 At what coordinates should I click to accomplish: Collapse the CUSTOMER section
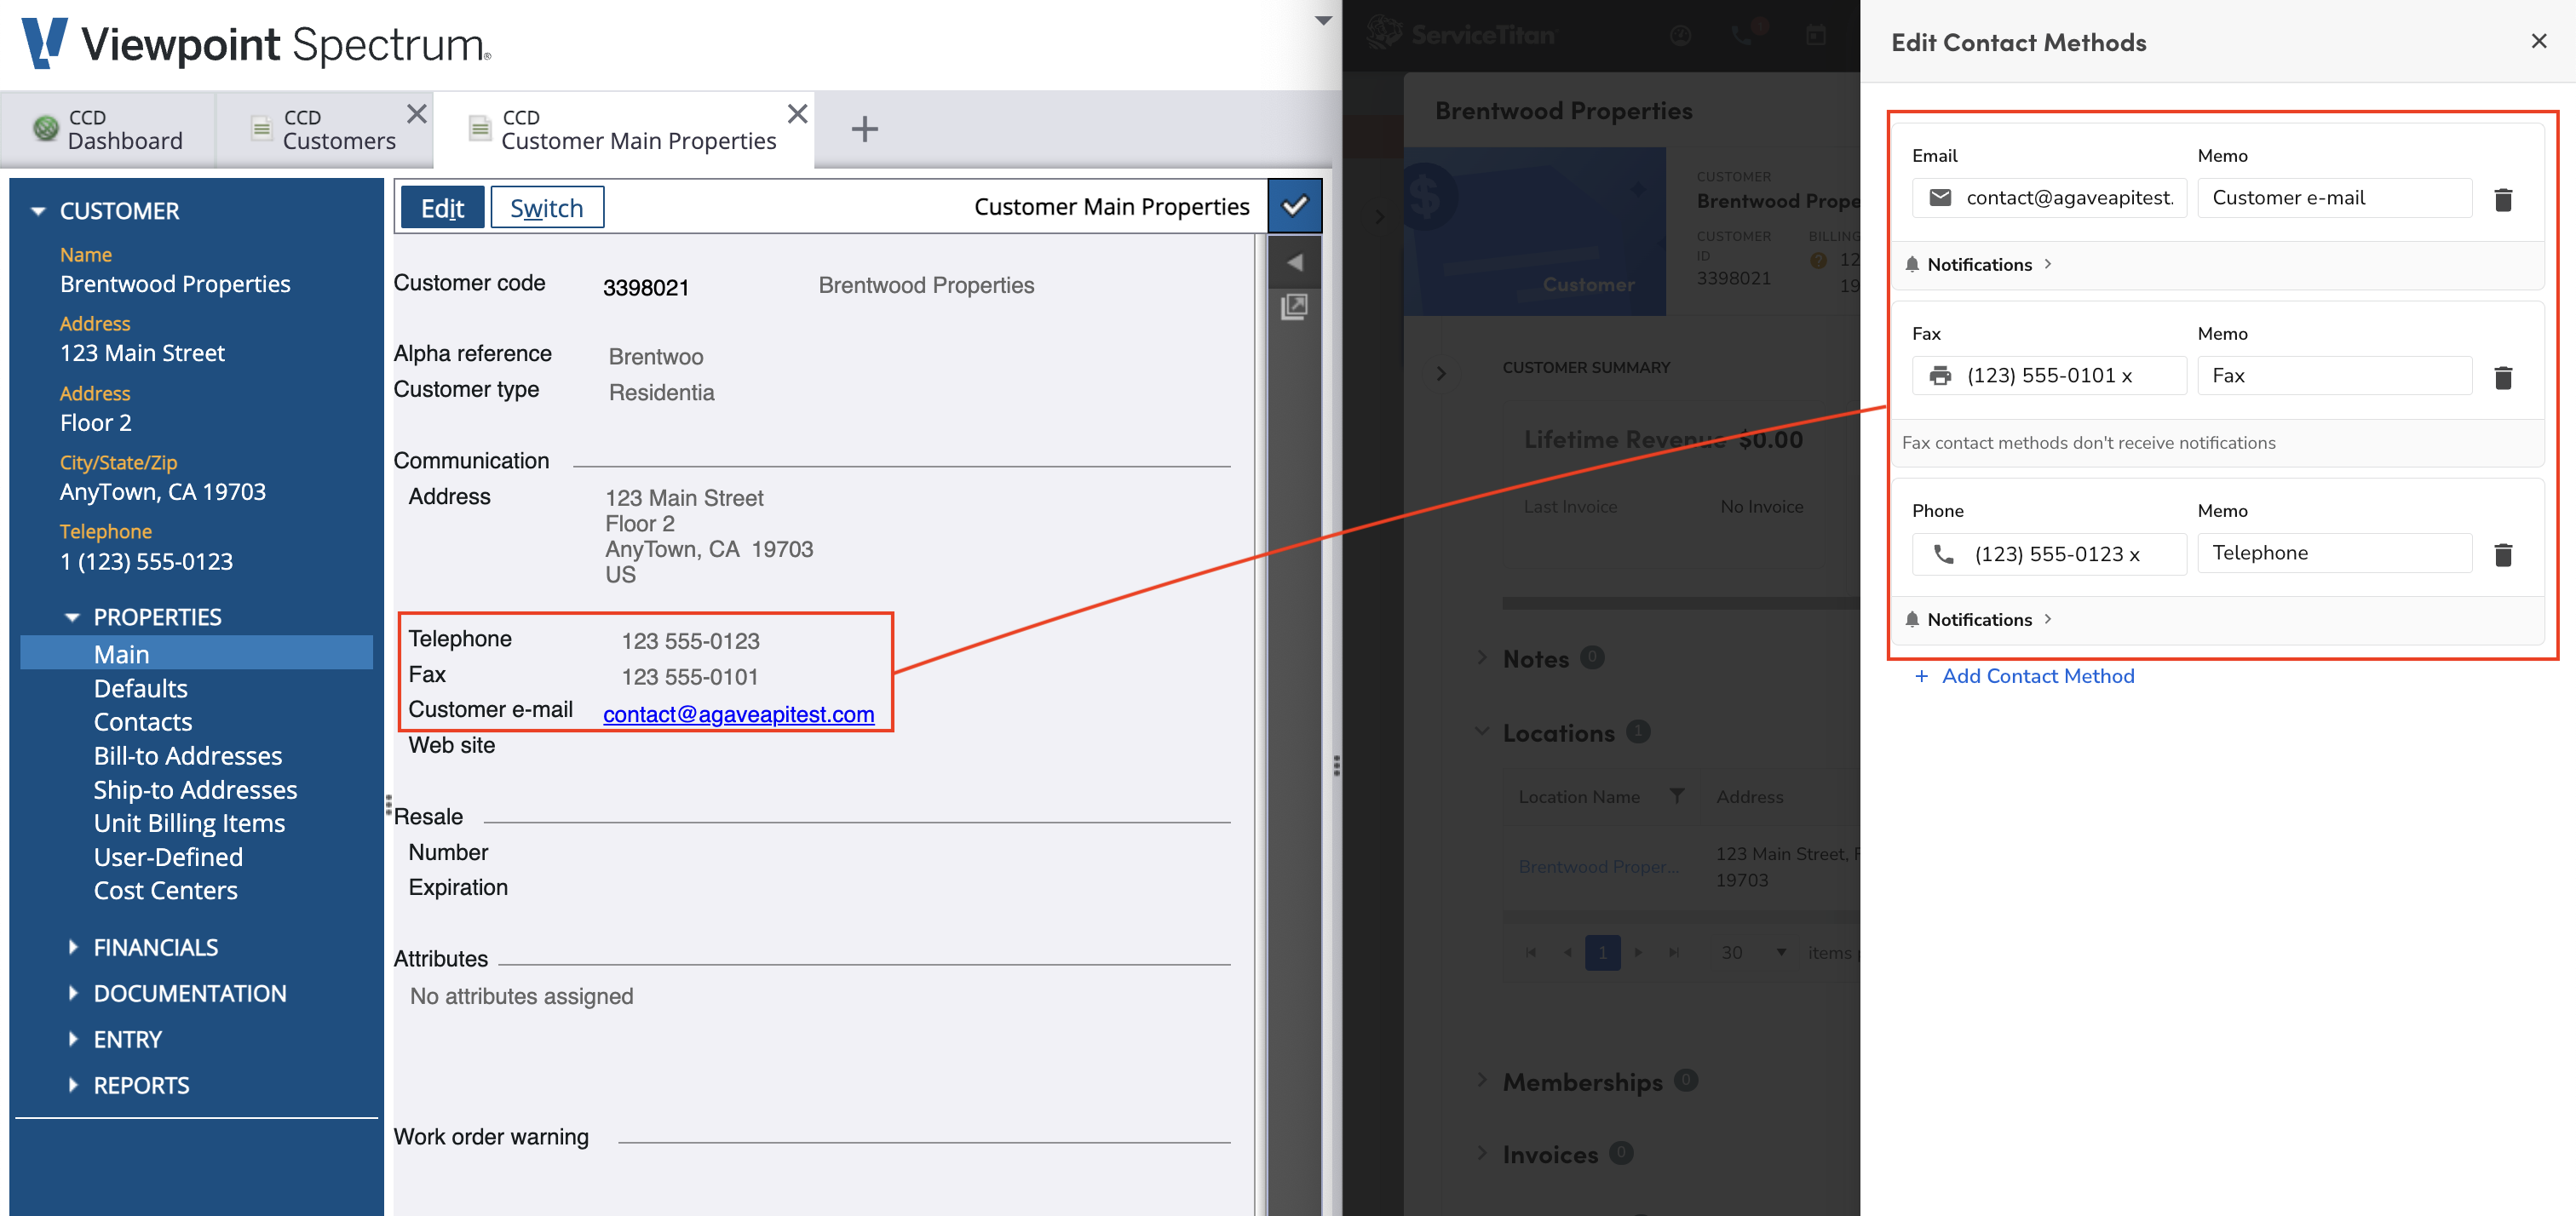pos(38,211)
